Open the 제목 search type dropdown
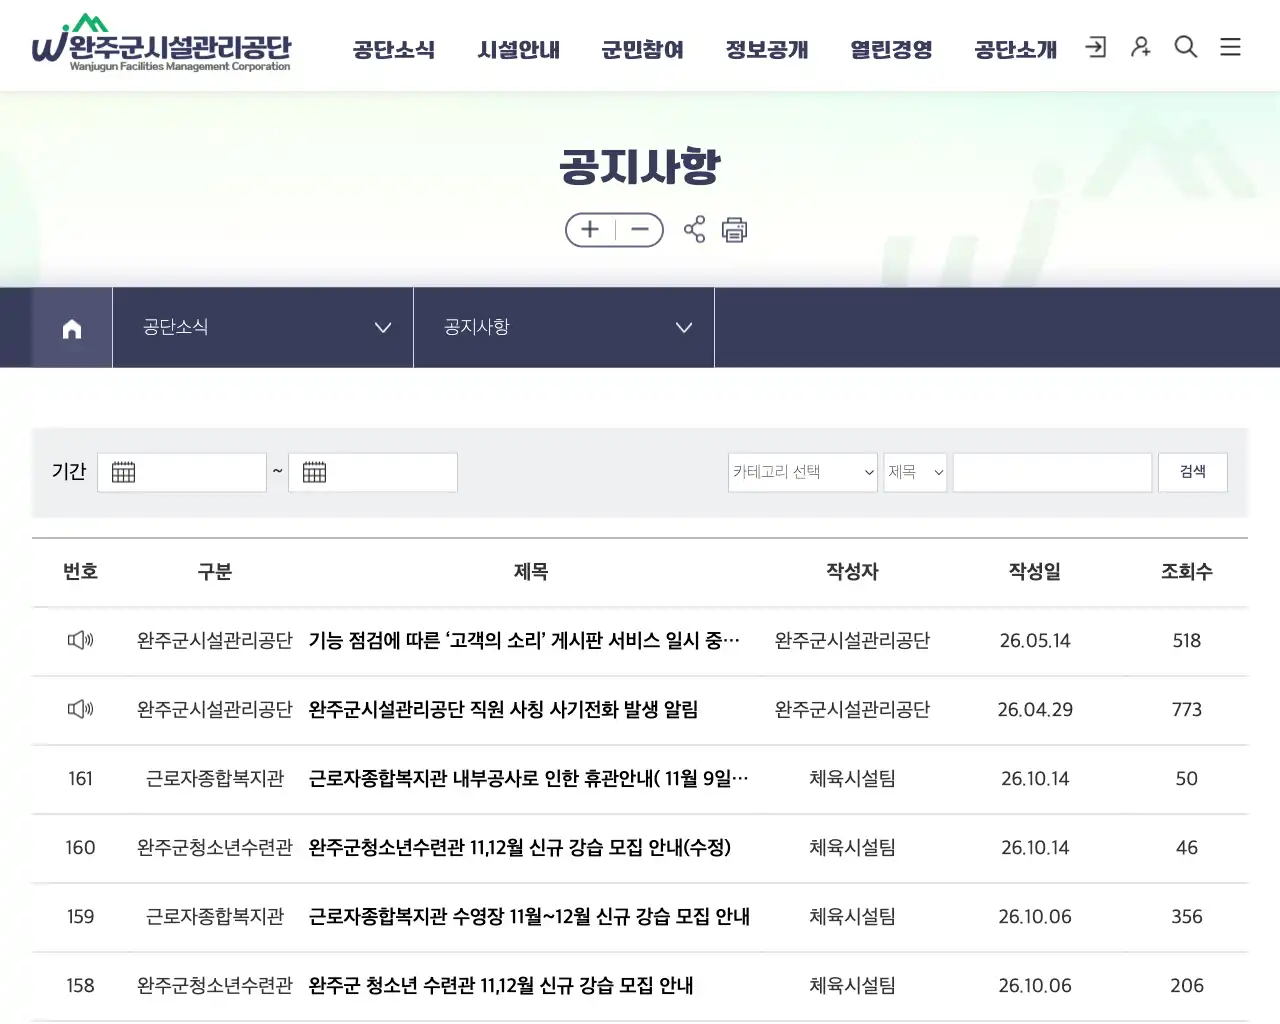This screenshot has width=1280, height=1024. click(915, 472)
